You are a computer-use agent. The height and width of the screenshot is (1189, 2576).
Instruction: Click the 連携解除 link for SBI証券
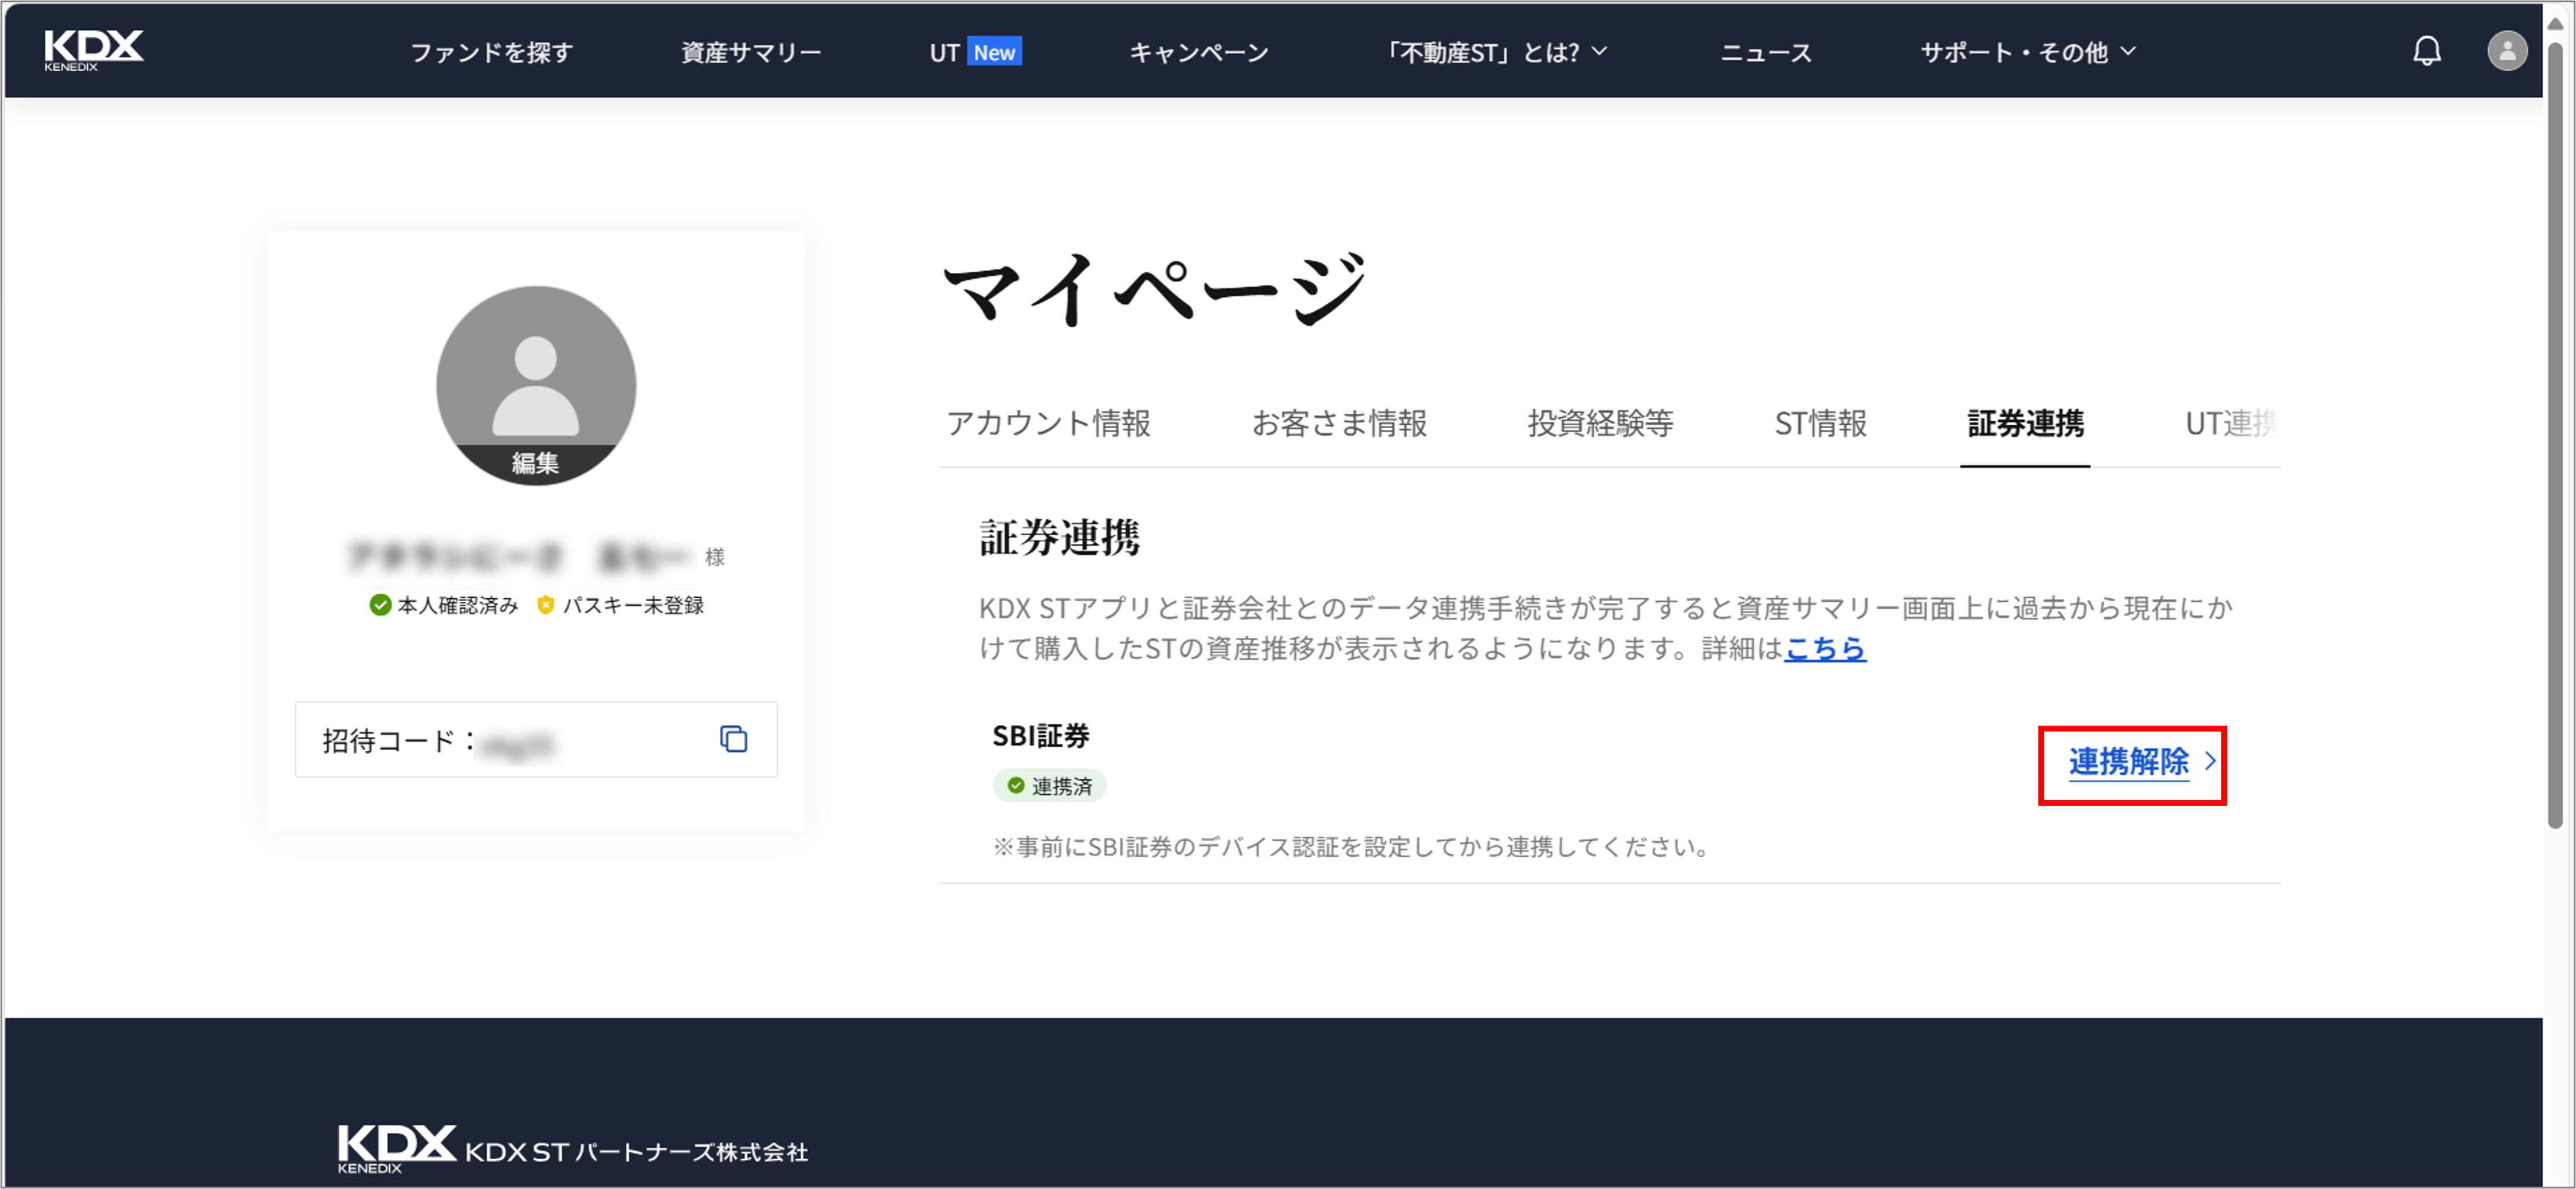2128,762
